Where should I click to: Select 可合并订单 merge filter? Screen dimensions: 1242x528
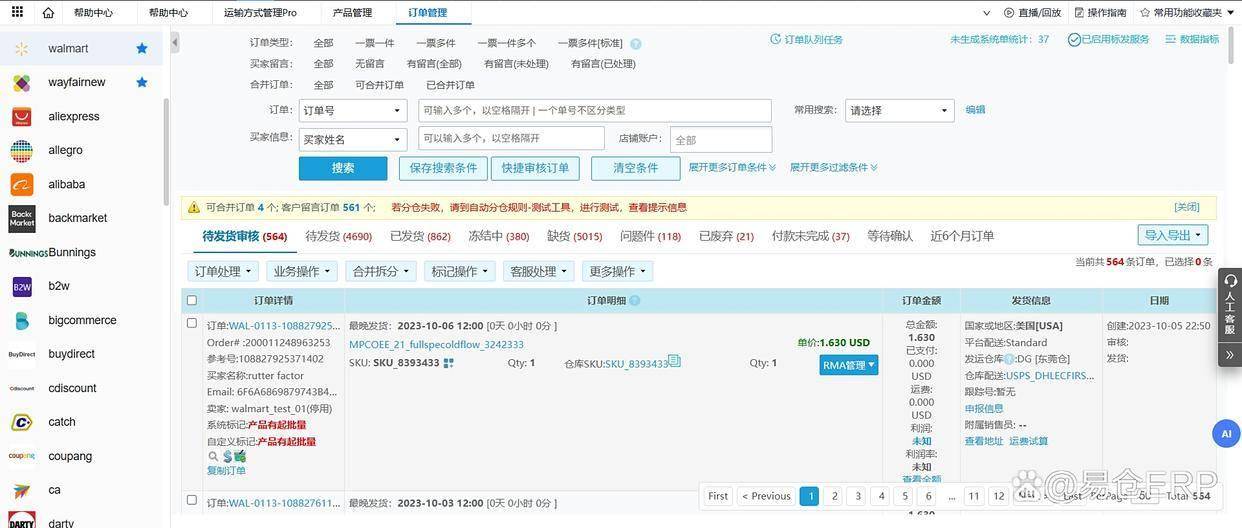pyautogui.click(x=380, y=85)
